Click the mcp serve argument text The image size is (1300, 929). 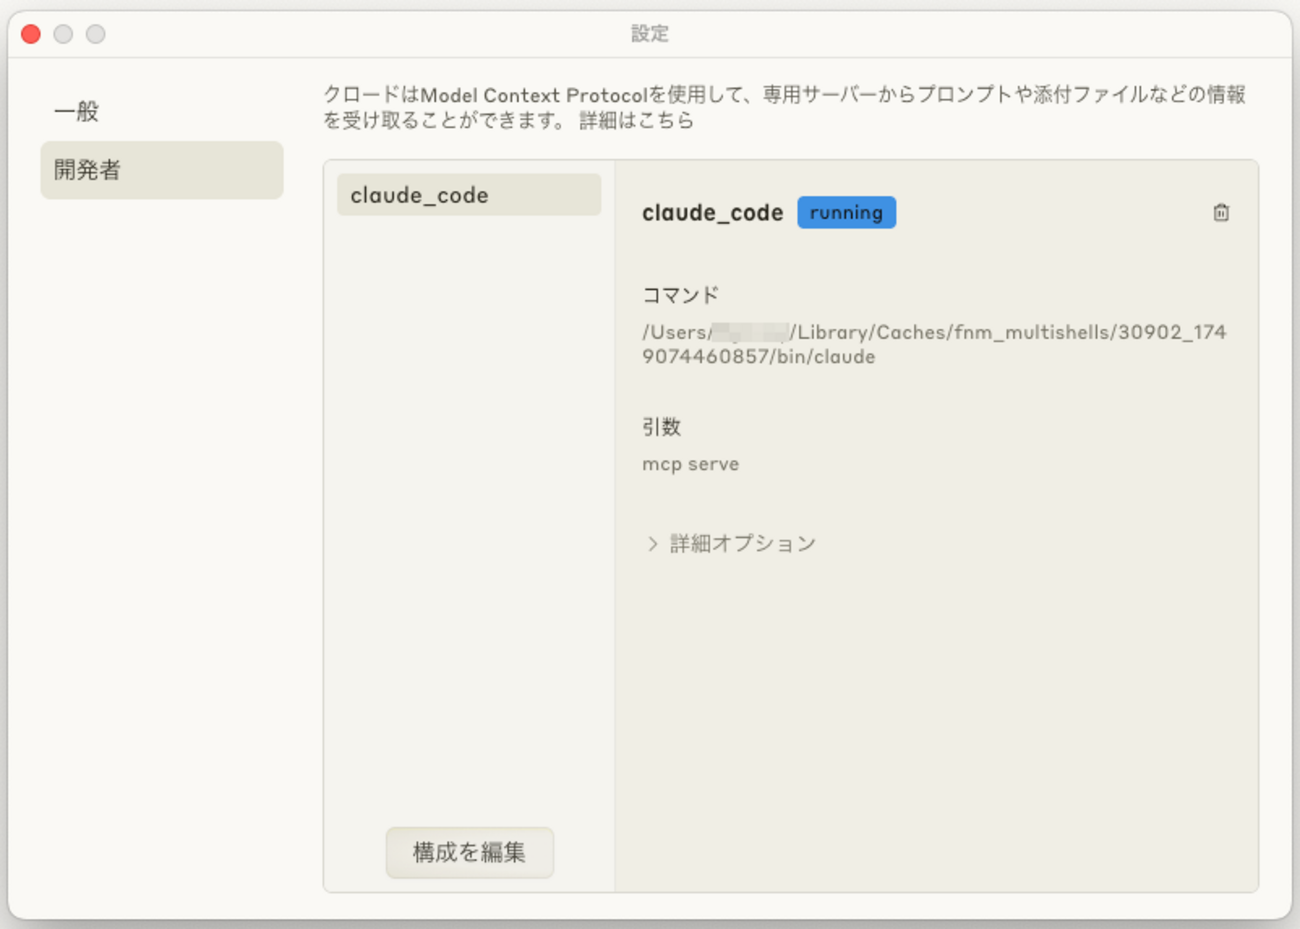[691, 464]
